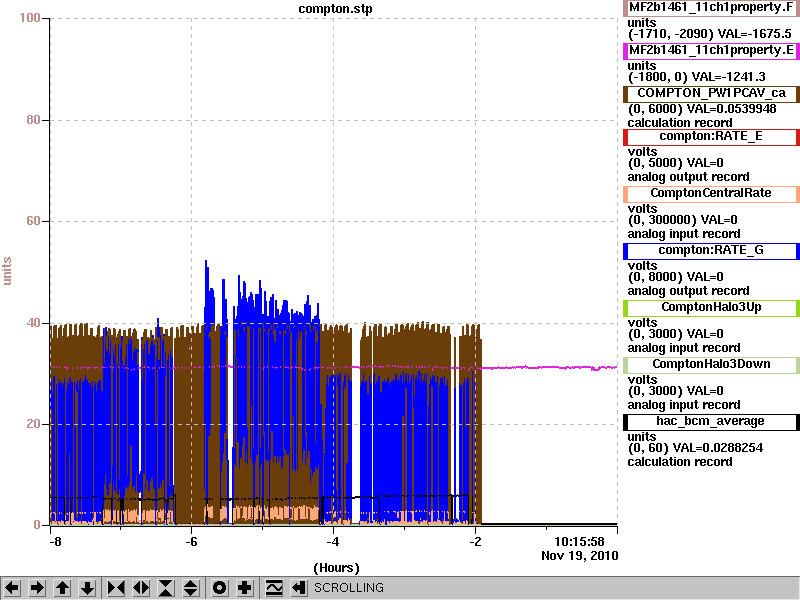Zoom in vertically with the hourglass-shaped icon
Viewport: 800px width, 600px height.
[166, 588]
